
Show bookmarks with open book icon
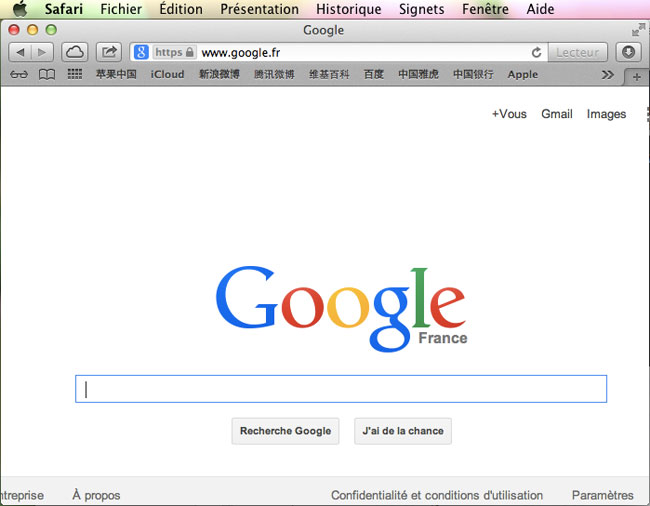(47, 75)
